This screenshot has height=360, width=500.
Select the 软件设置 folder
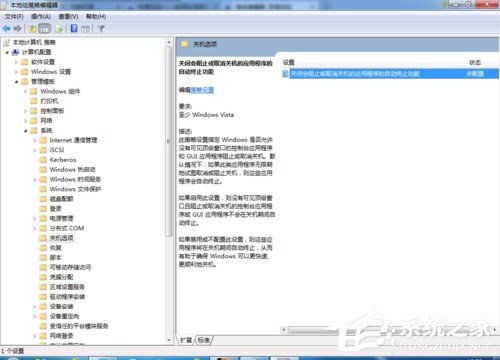43,62
